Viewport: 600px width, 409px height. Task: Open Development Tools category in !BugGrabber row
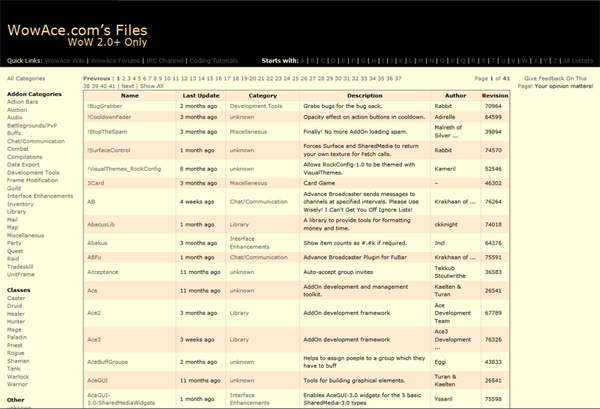click(256, 106)
